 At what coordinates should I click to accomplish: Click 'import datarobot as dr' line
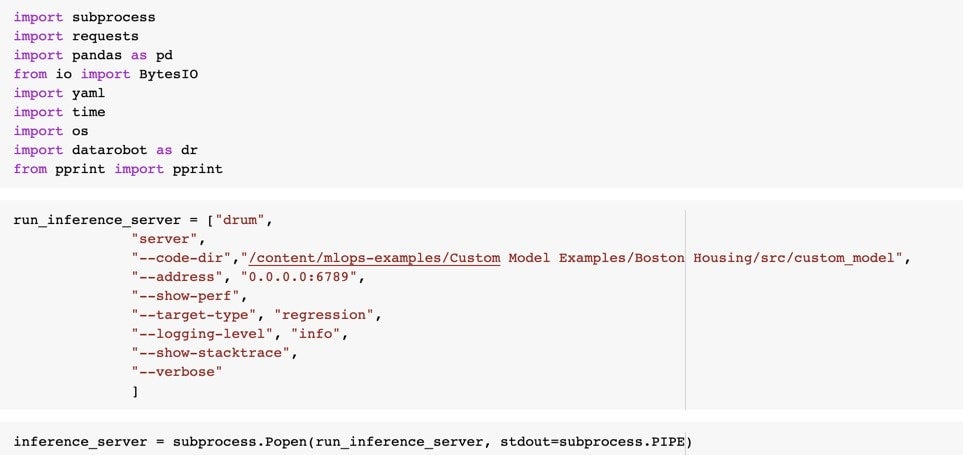[x=106, y=150]
